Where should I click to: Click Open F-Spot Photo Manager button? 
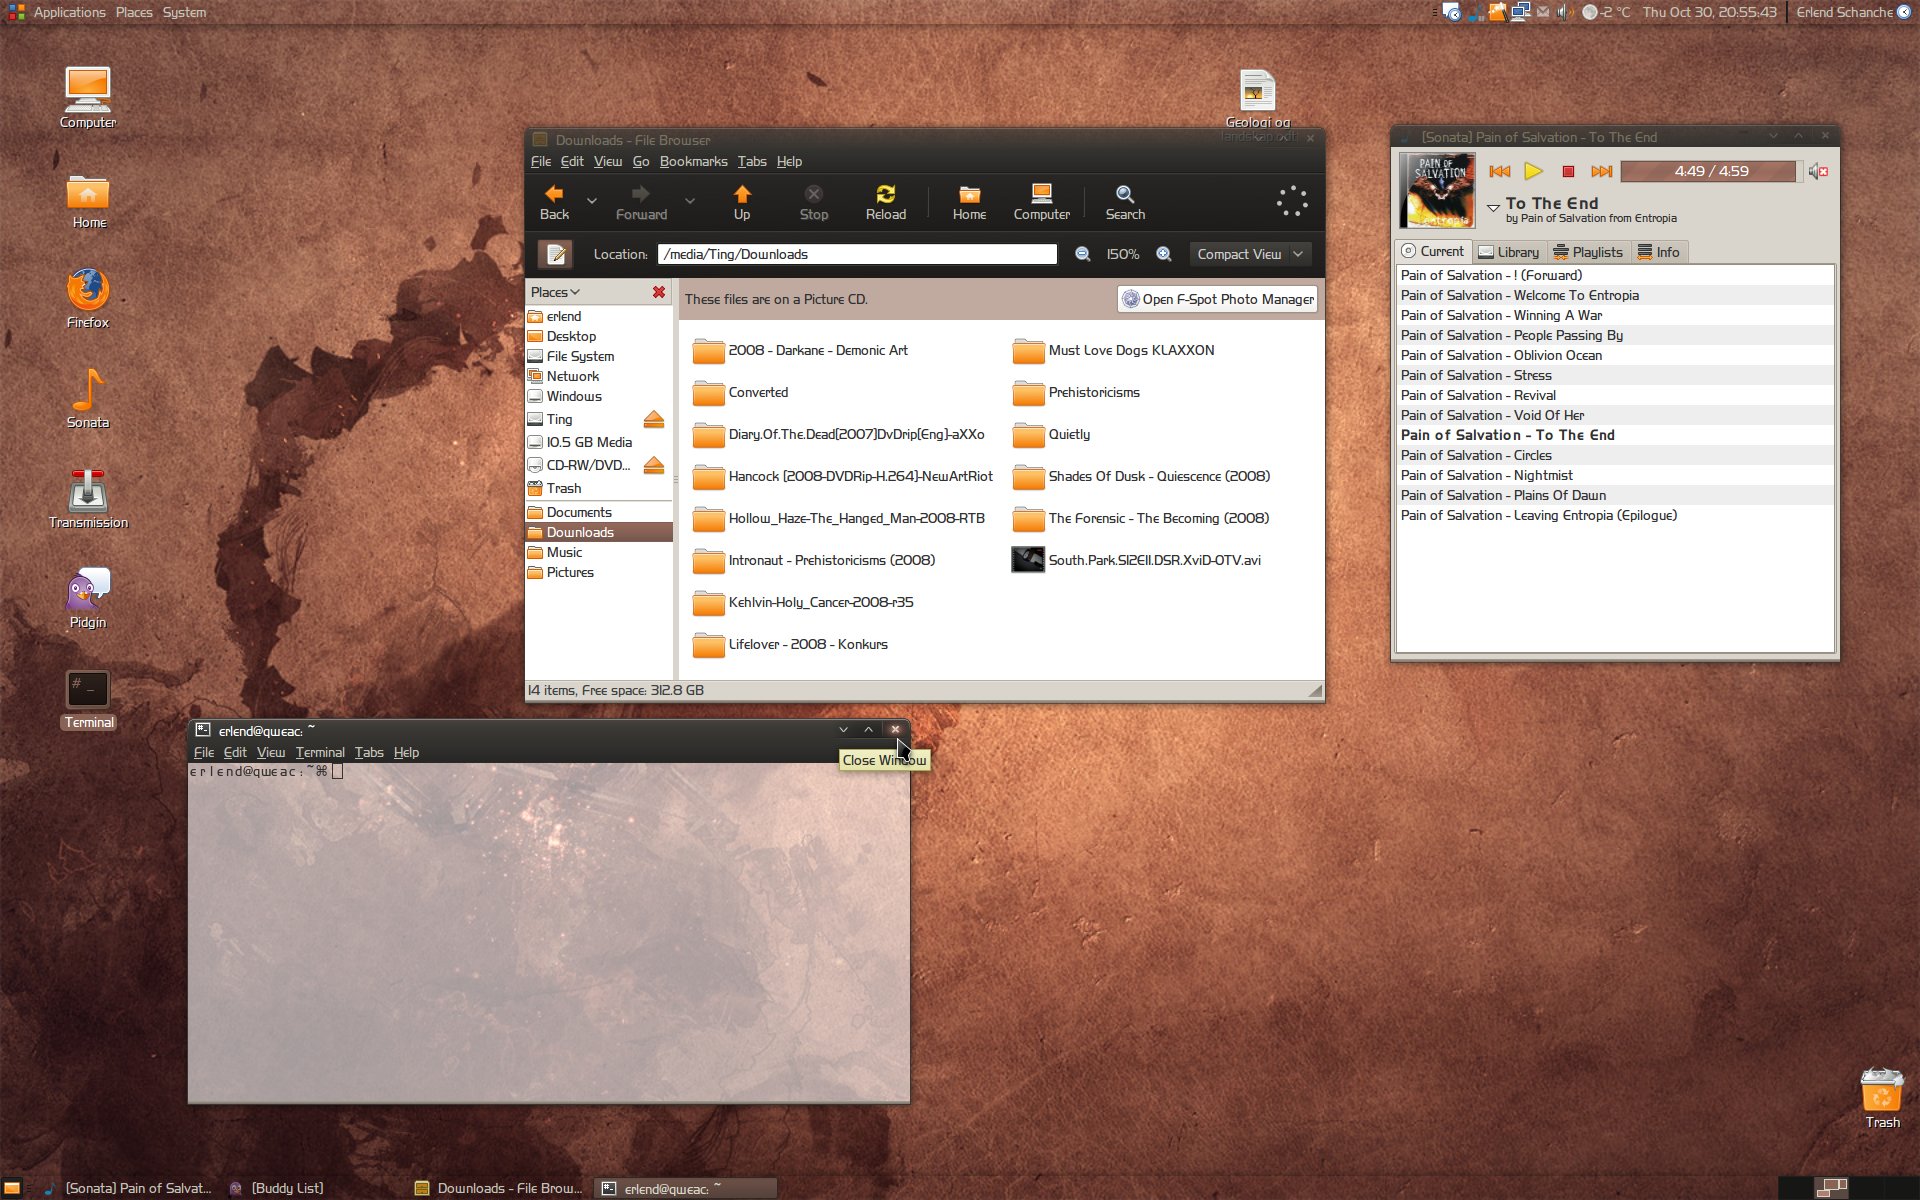coord(1217,299)
